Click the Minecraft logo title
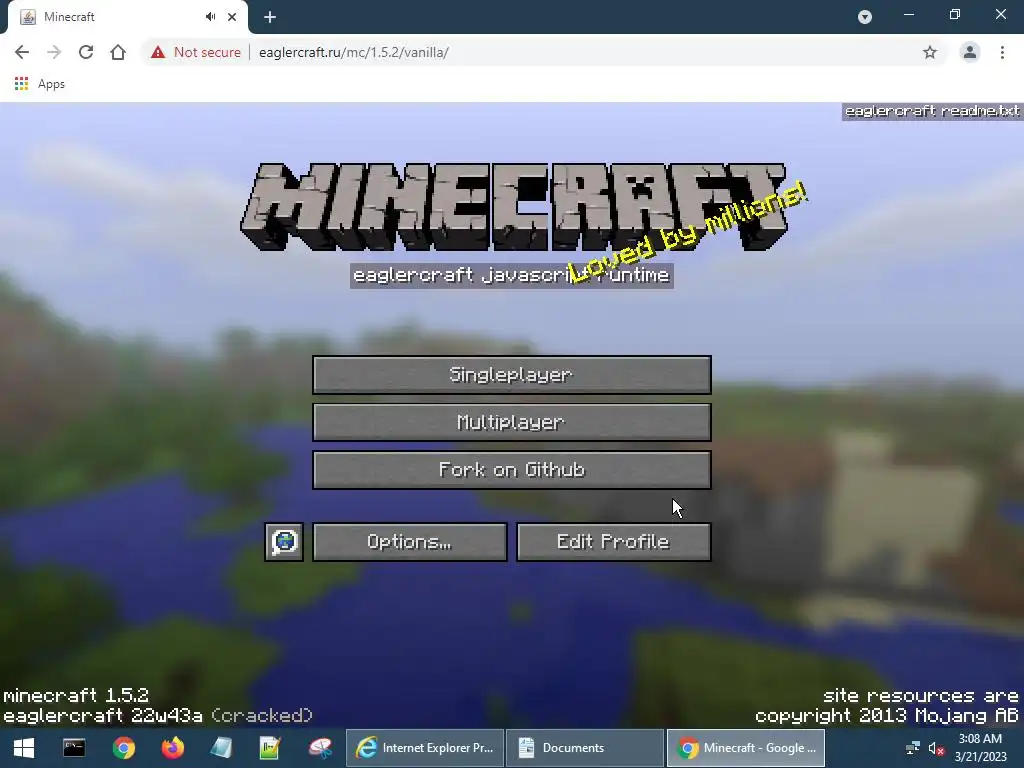This screenshot has width=1024, height=768. 514,206
